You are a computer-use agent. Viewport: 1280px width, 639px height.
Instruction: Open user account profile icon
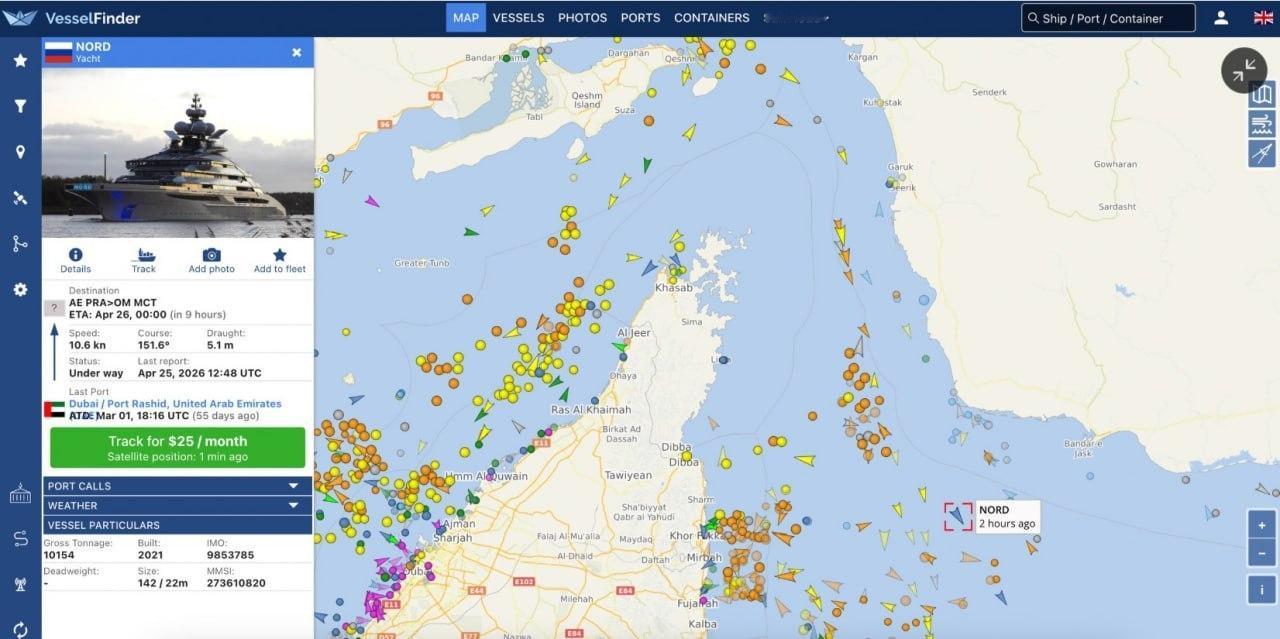click(x=1221, y=18)
